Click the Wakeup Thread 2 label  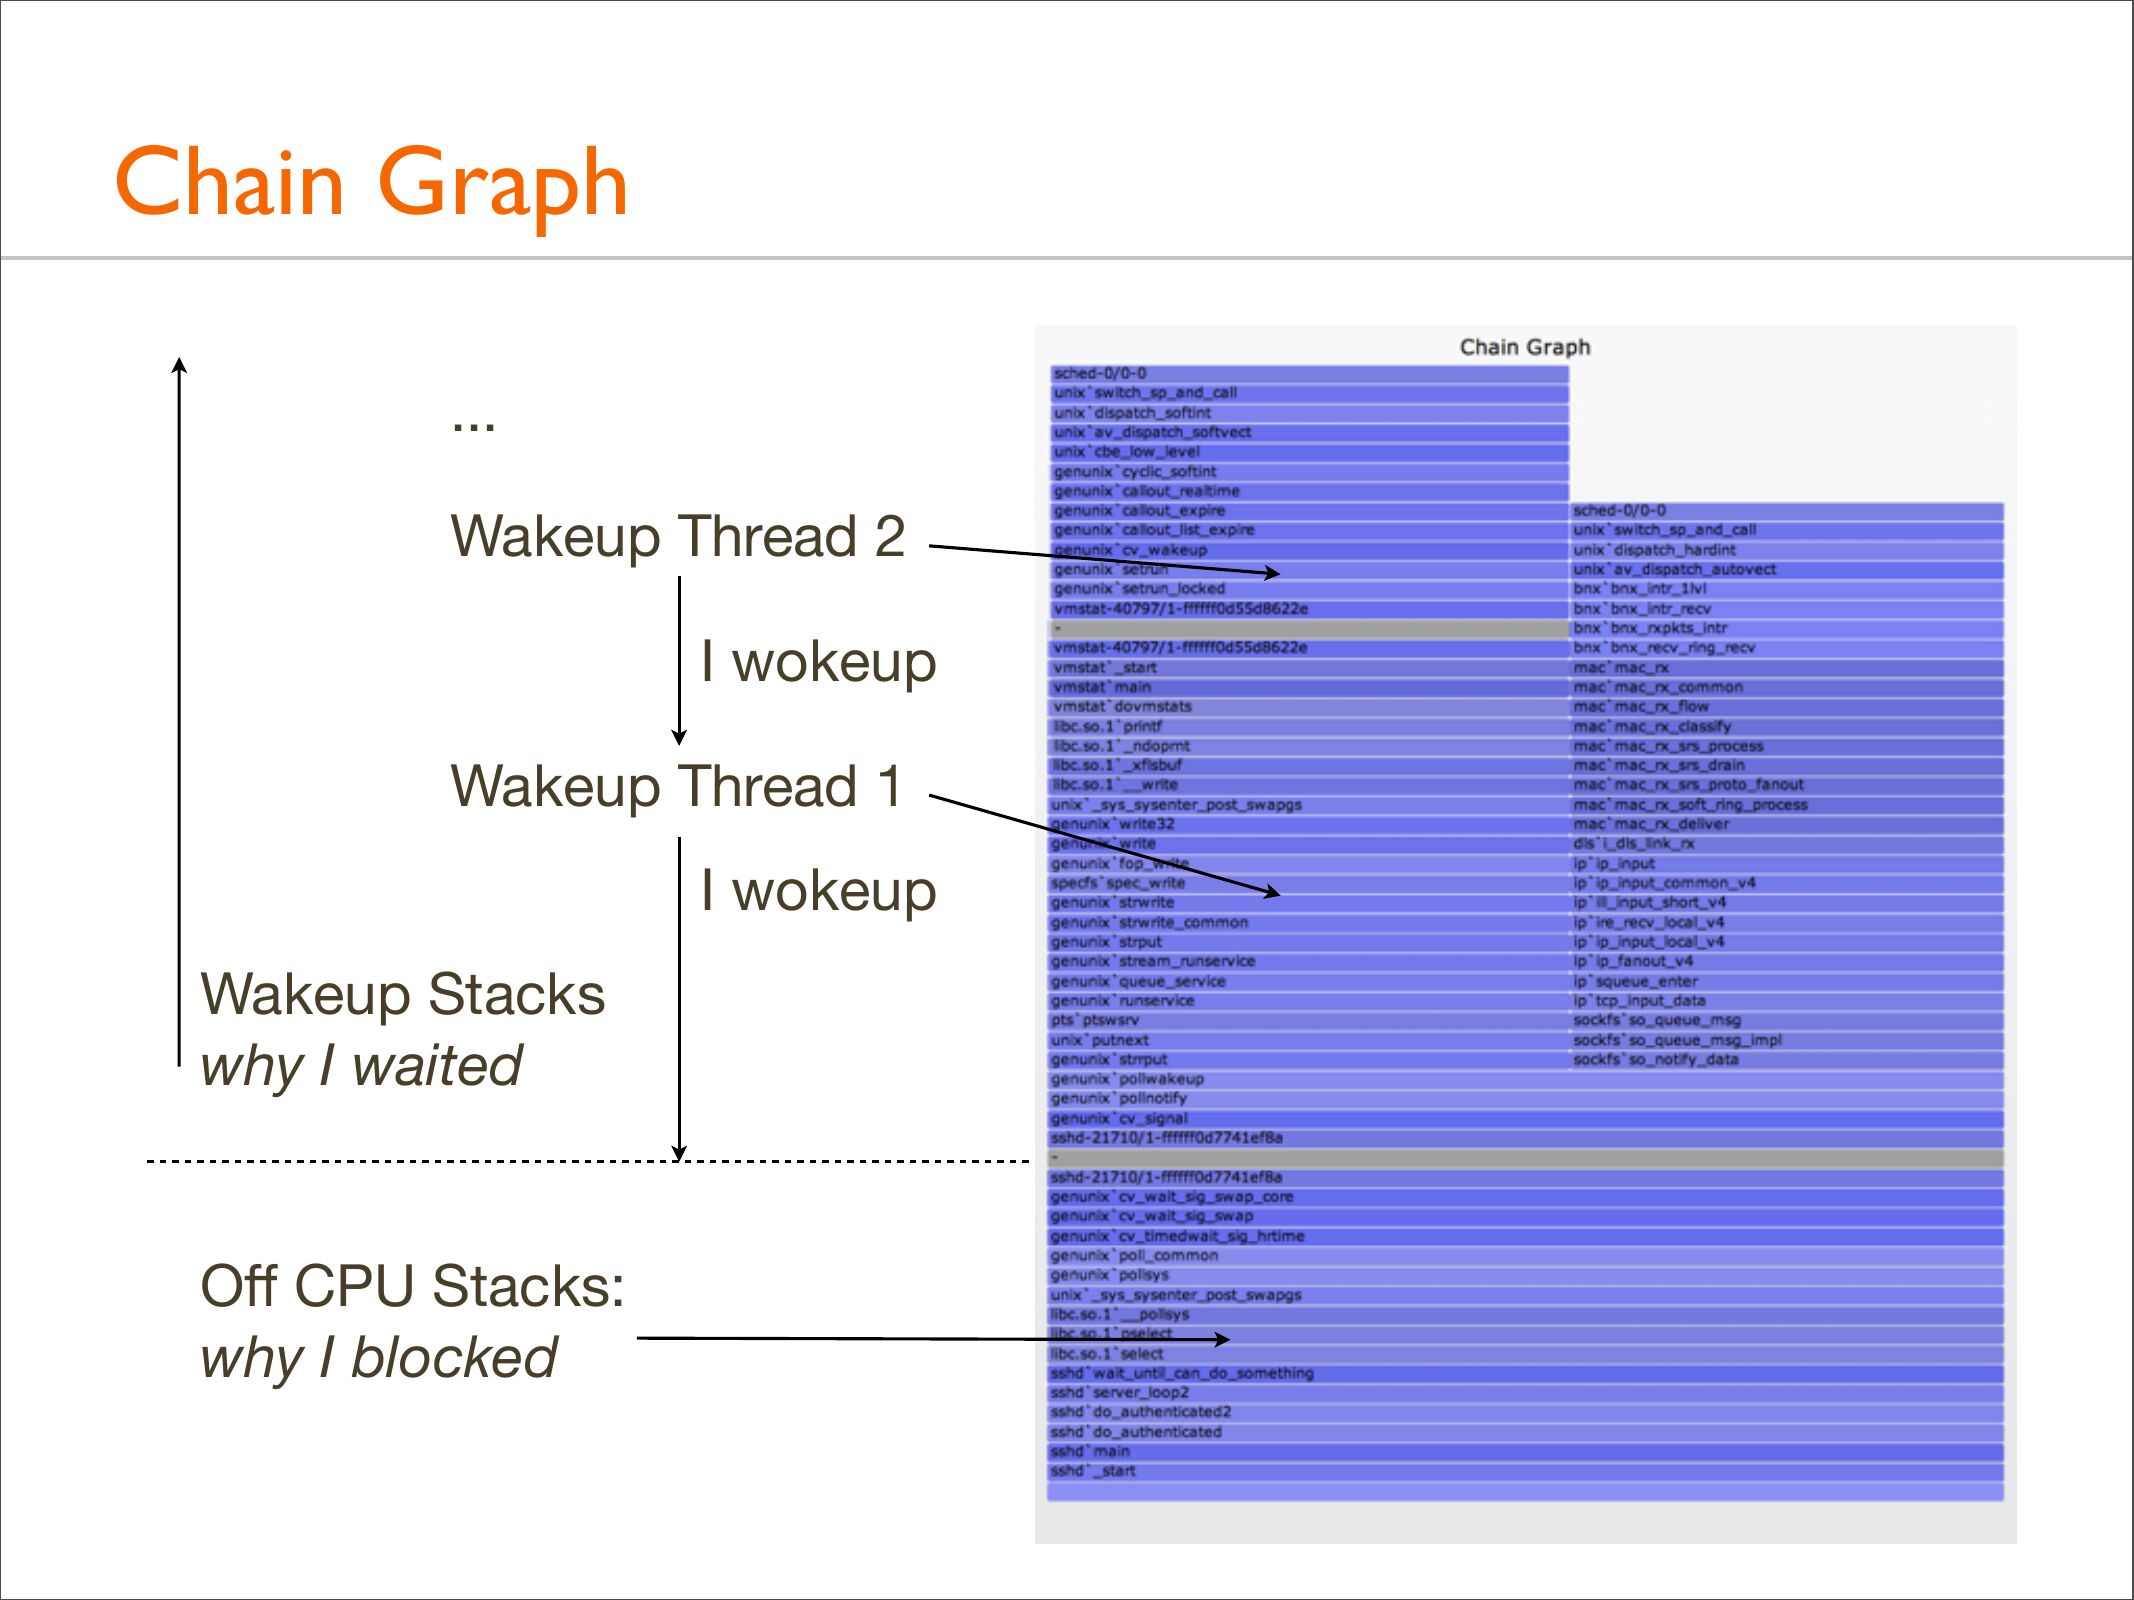[x=678, y=537]
